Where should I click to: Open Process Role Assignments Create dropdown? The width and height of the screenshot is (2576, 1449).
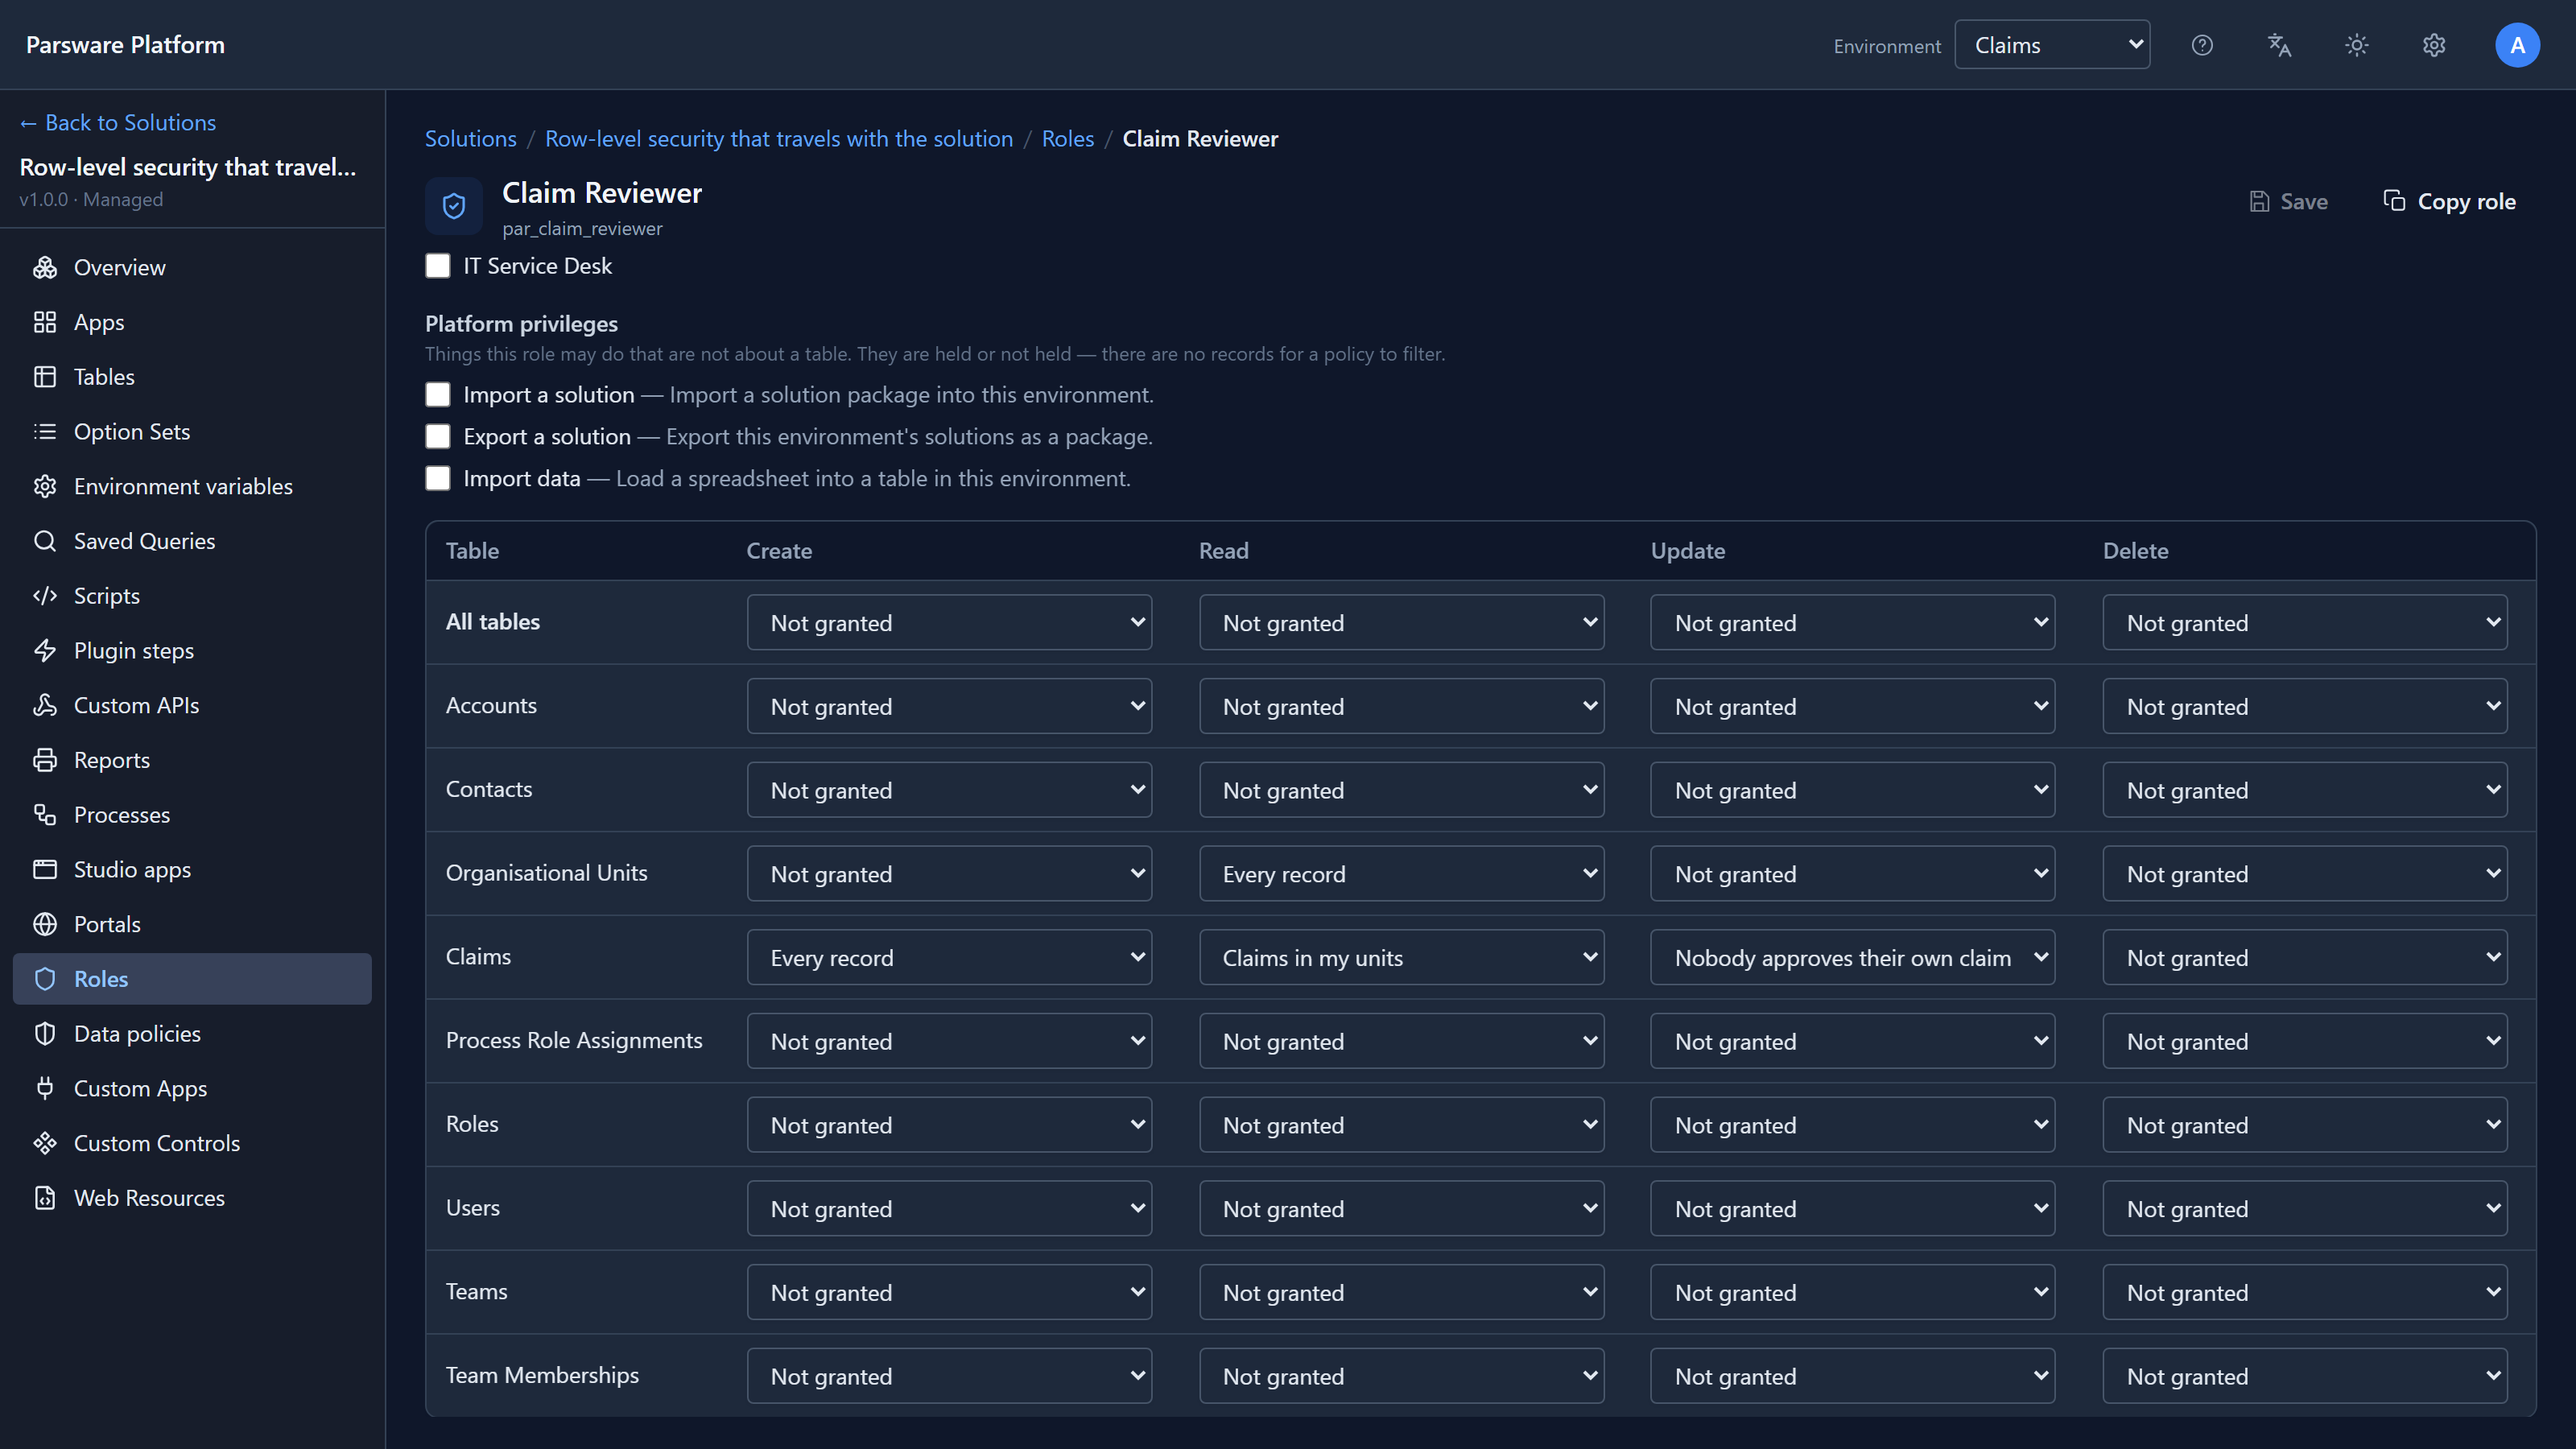pos(949,1042)
